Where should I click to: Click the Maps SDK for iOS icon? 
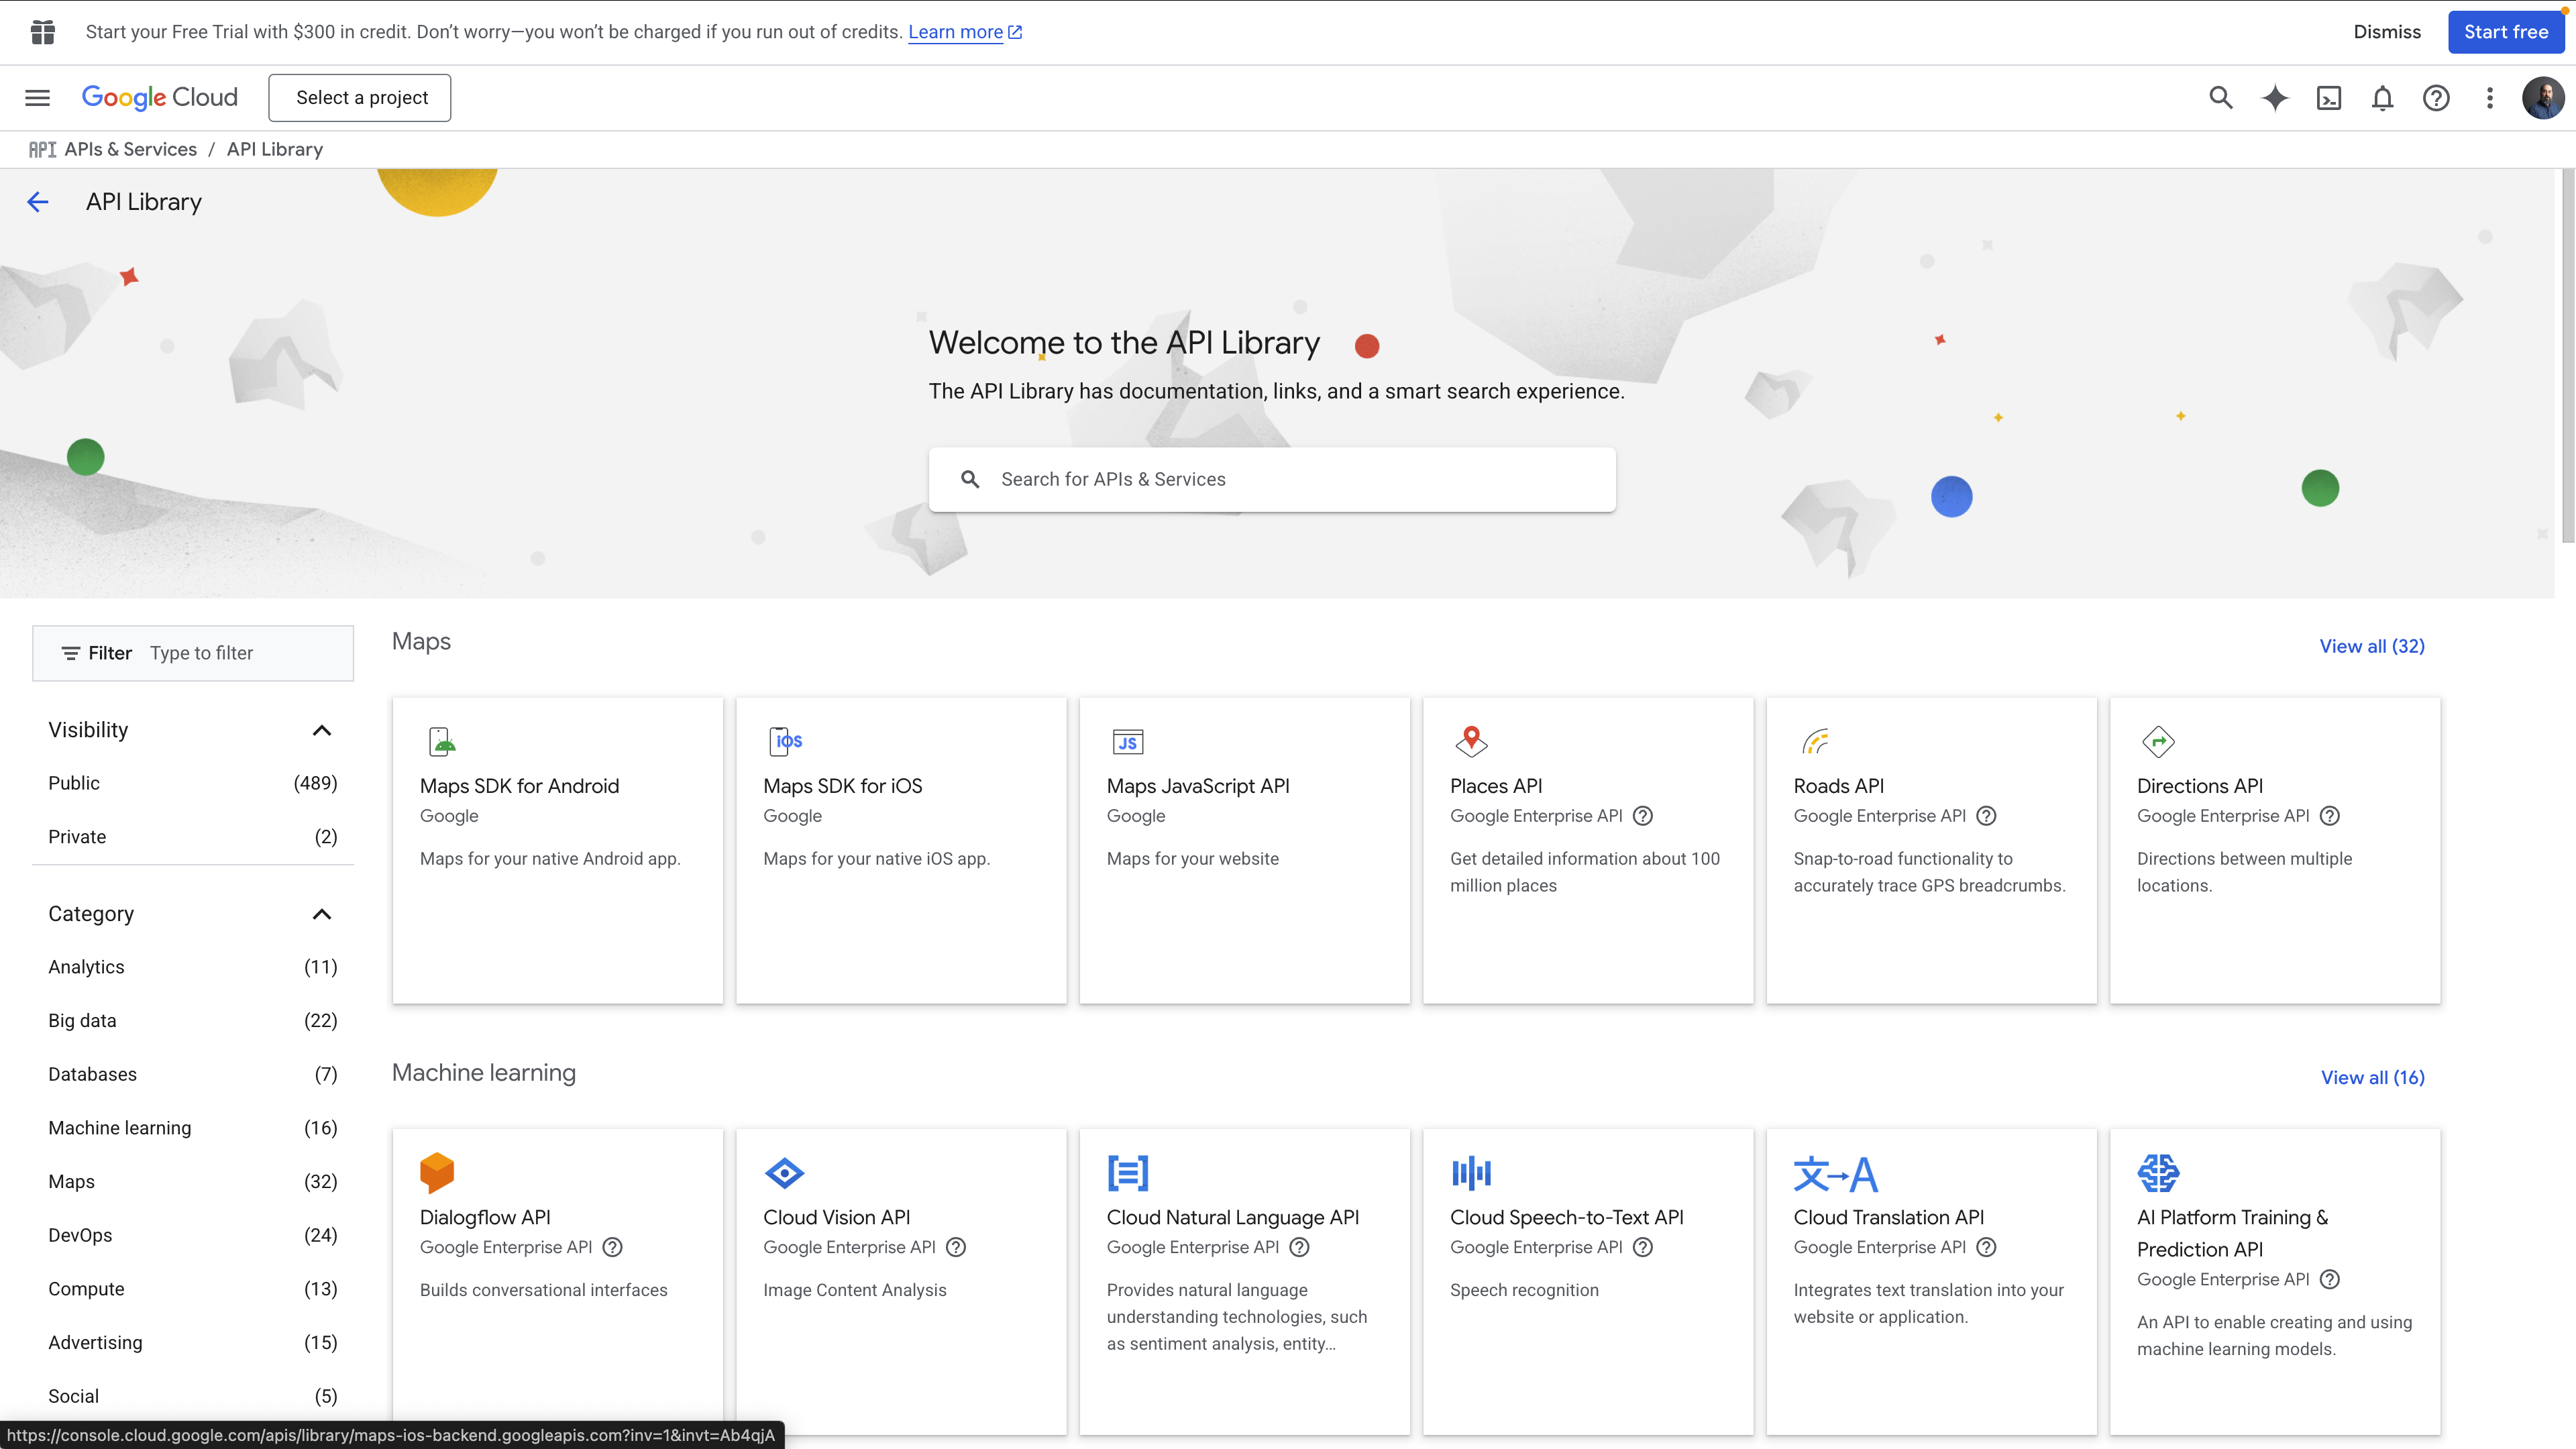click(786, 741)
